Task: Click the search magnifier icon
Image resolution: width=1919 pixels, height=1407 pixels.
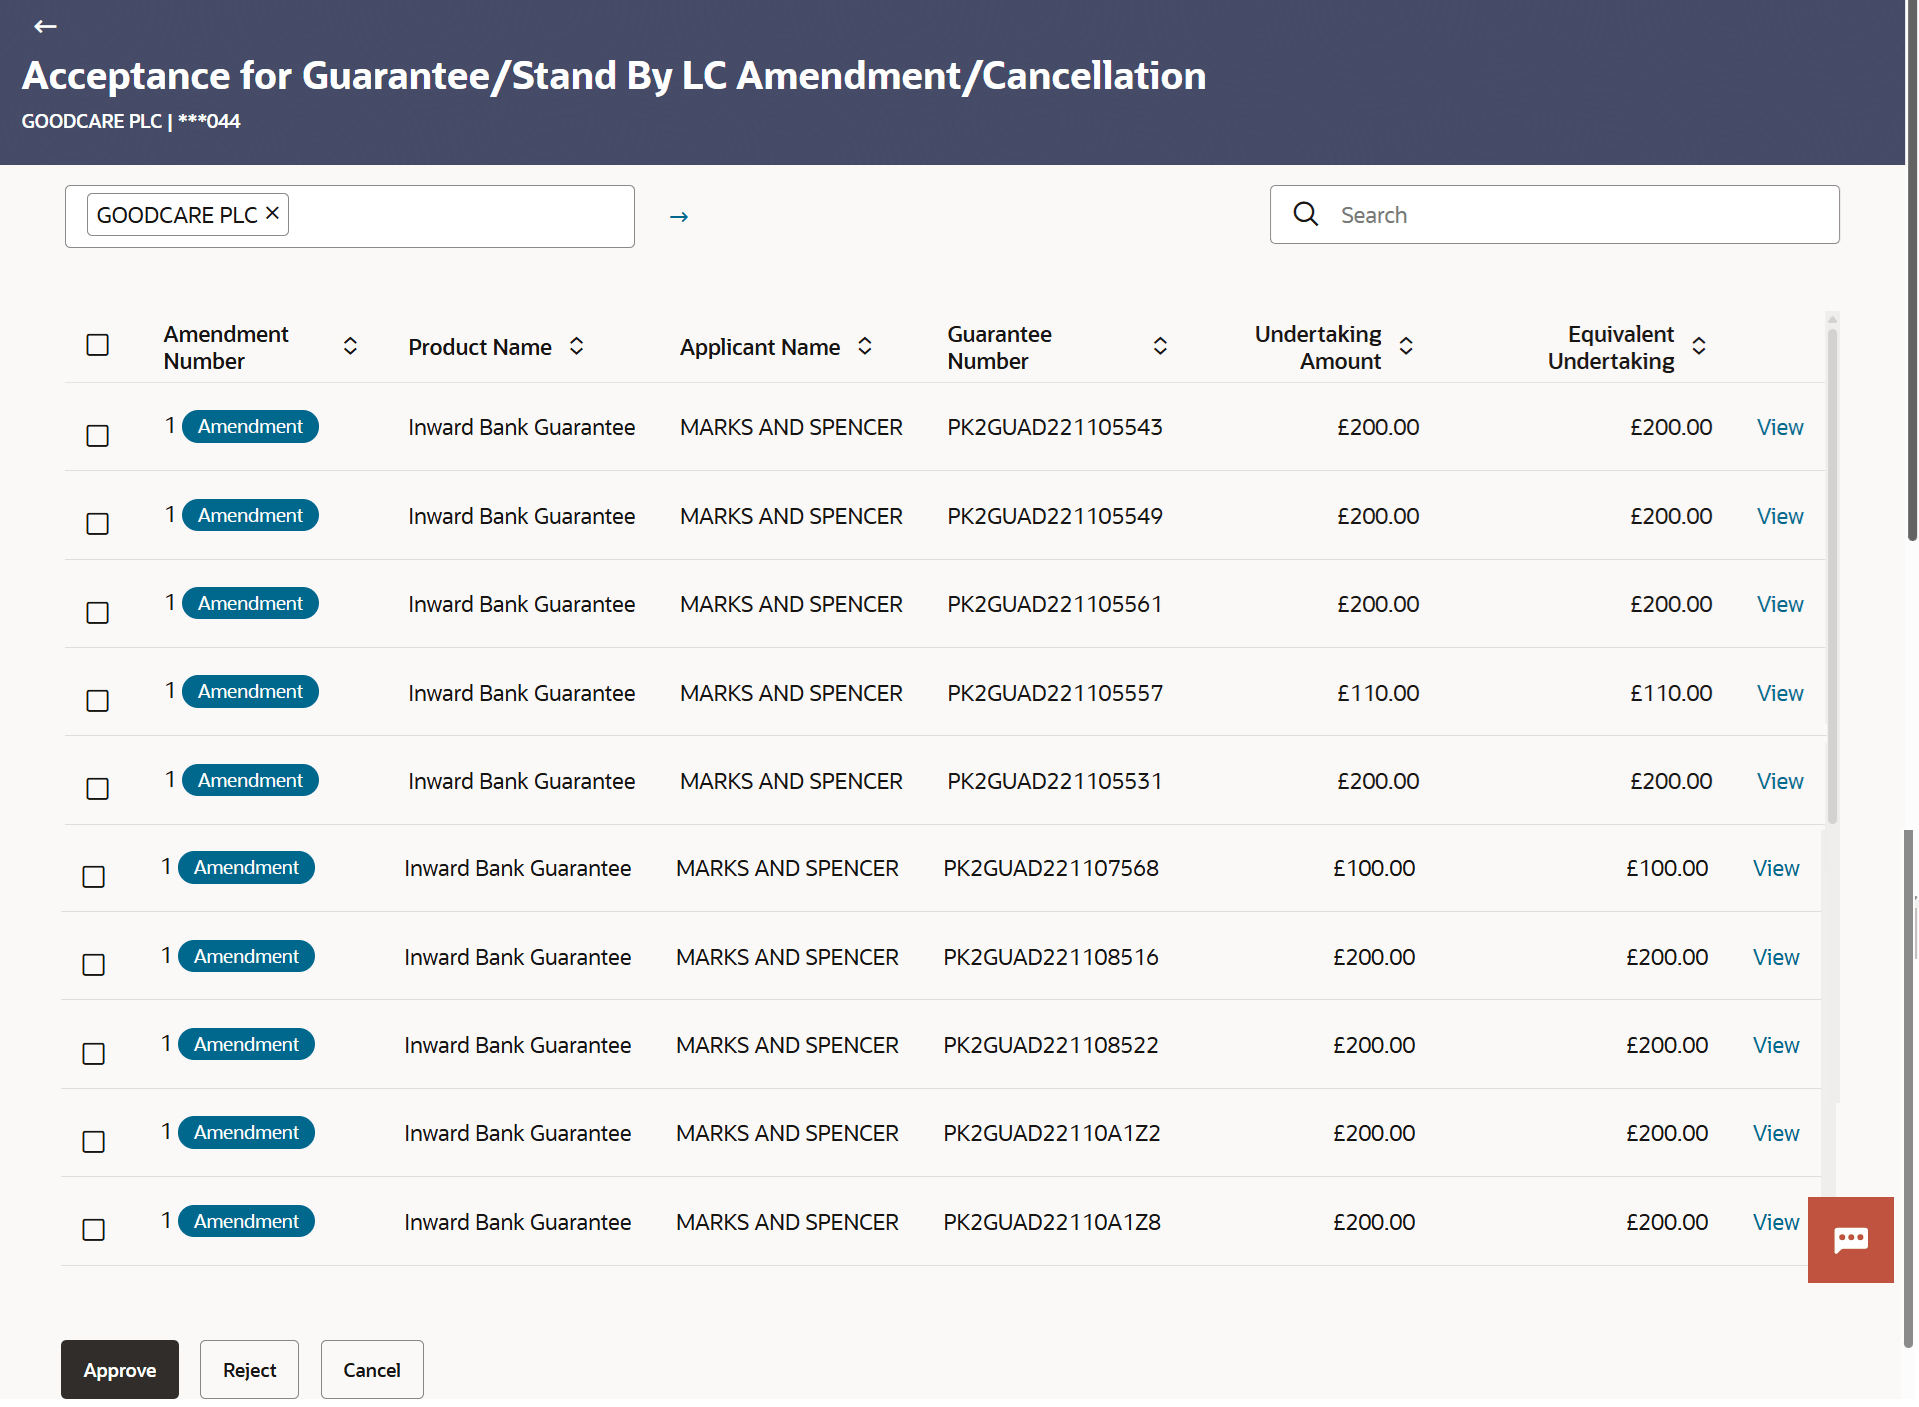Action: pos(1306,214)
